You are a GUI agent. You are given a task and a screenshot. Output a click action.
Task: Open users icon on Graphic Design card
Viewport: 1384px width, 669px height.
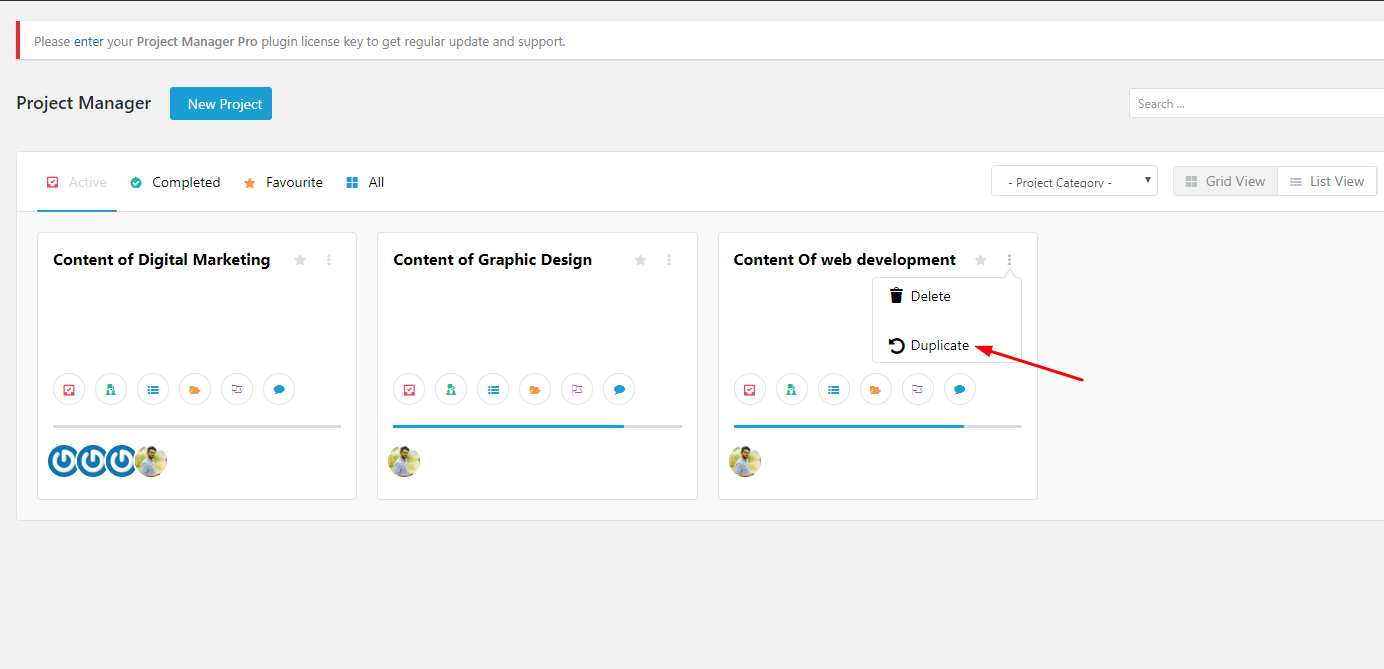coord(451,390)
